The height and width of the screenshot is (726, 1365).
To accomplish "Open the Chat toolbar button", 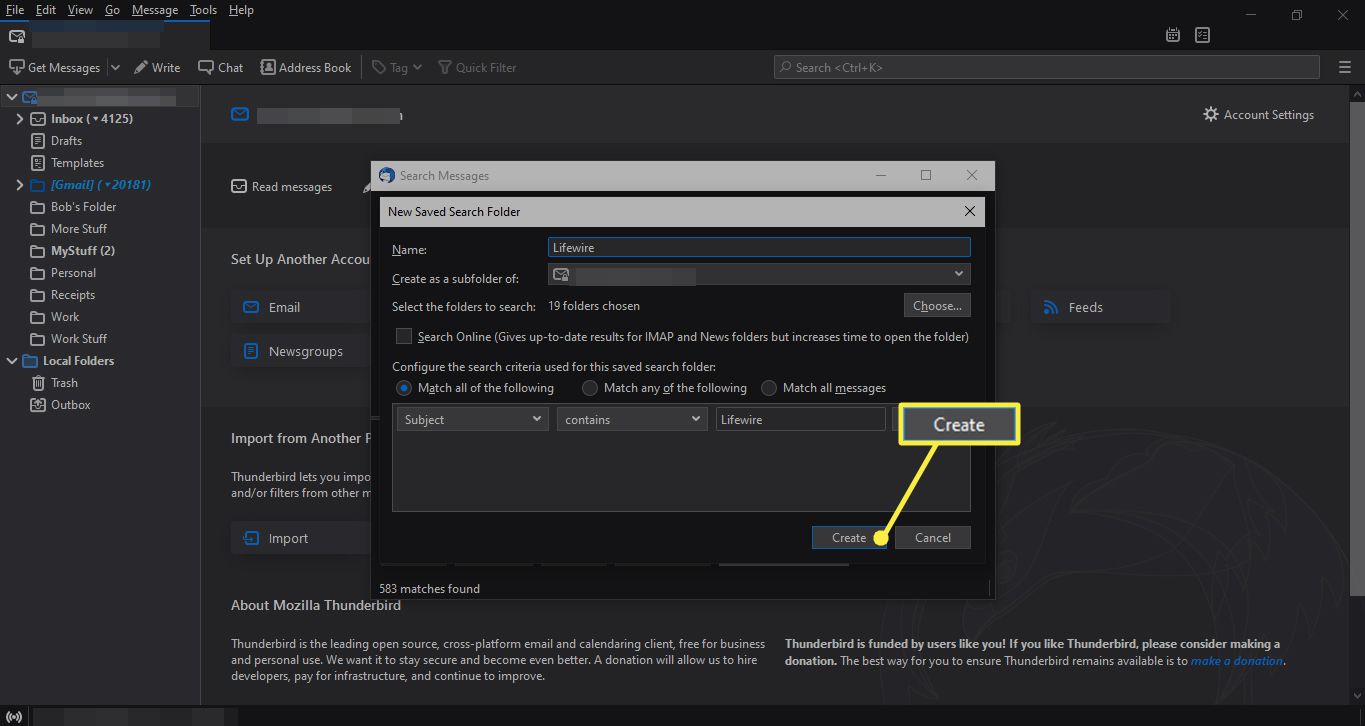I will tap(220, 67).
